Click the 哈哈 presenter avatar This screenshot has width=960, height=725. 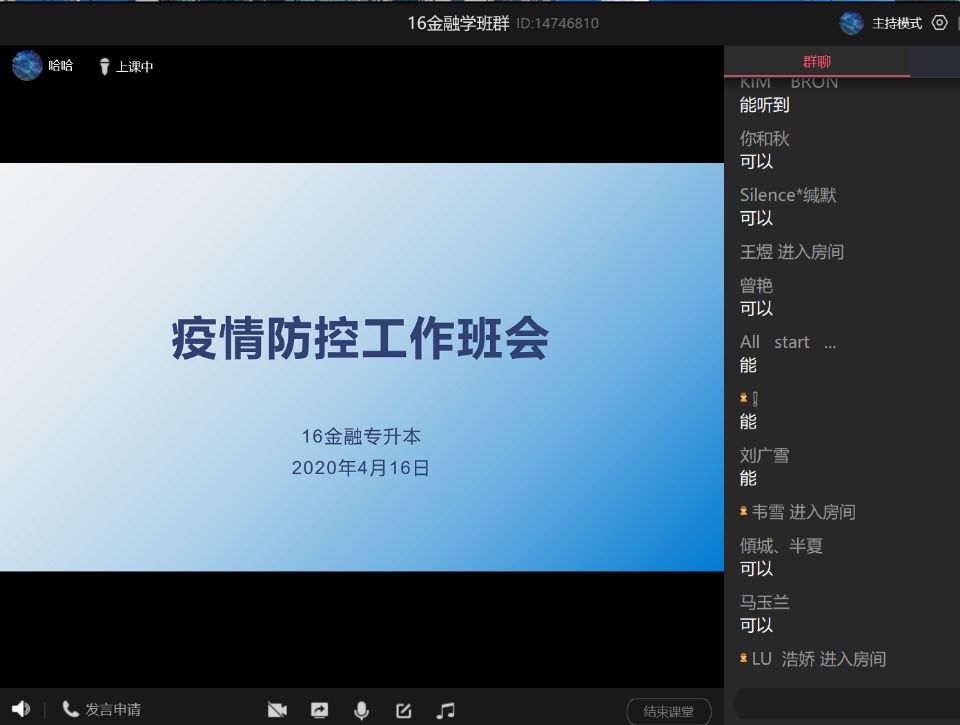(27, 66)
